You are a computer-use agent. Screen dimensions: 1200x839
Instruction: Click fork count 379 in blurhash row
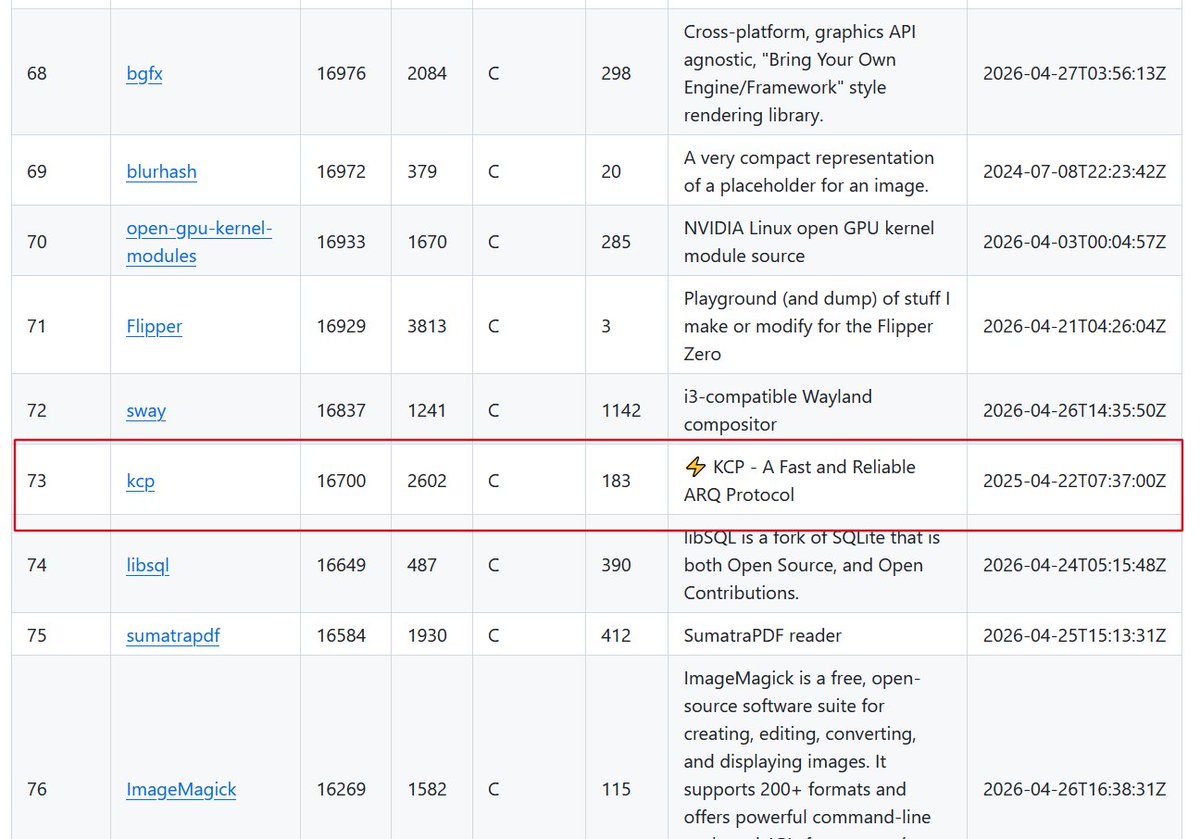(x=422, y=171)
